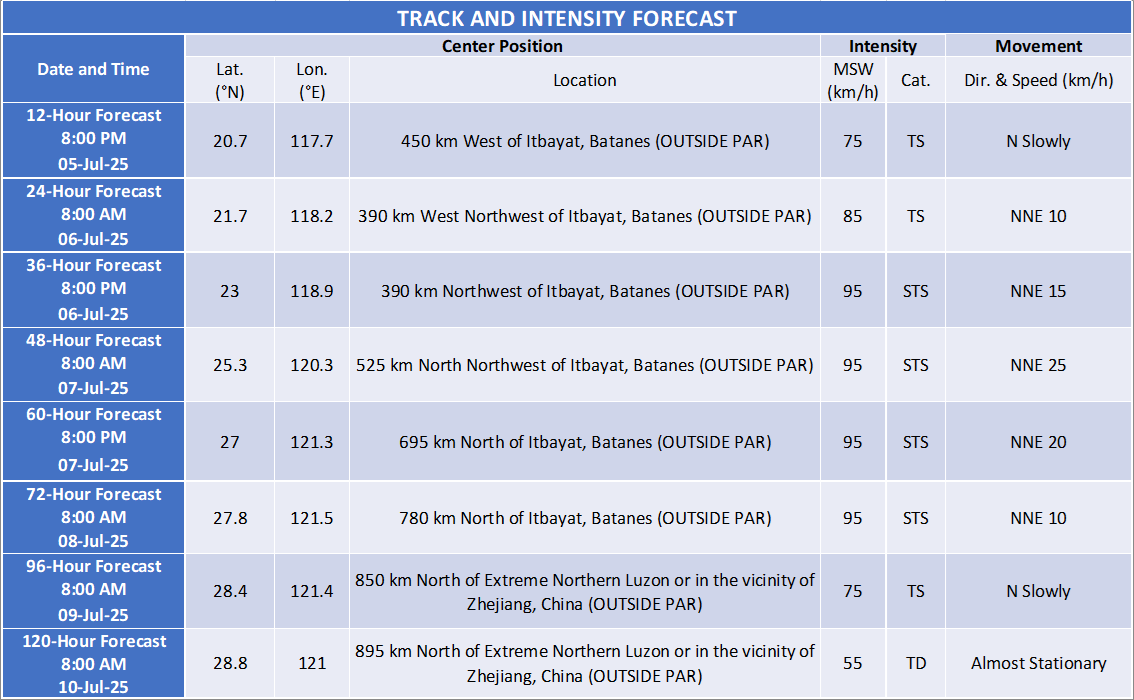The image size is (1134, 700).
Task: Click latitude value 21.7
Action: point(230,216)
